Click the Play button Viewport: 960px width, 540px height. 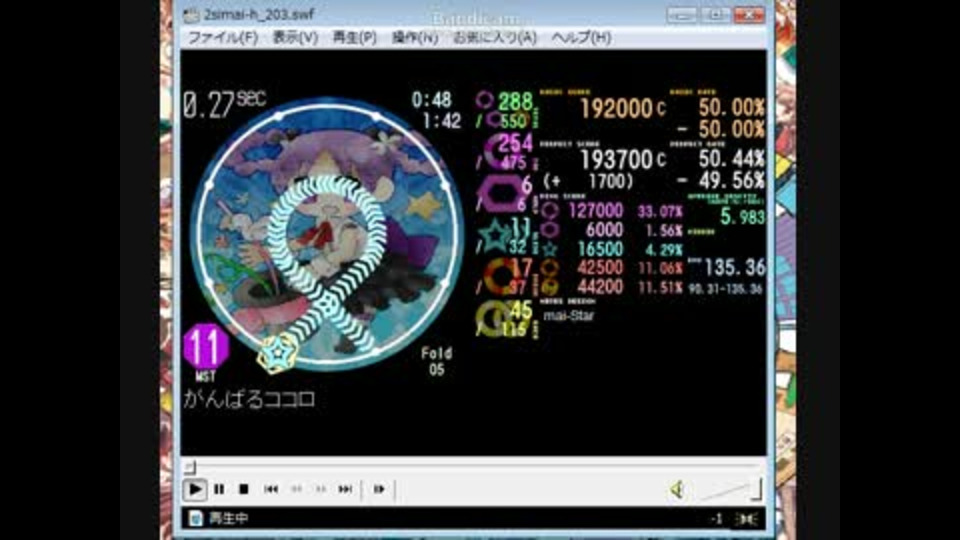point(195,489)
